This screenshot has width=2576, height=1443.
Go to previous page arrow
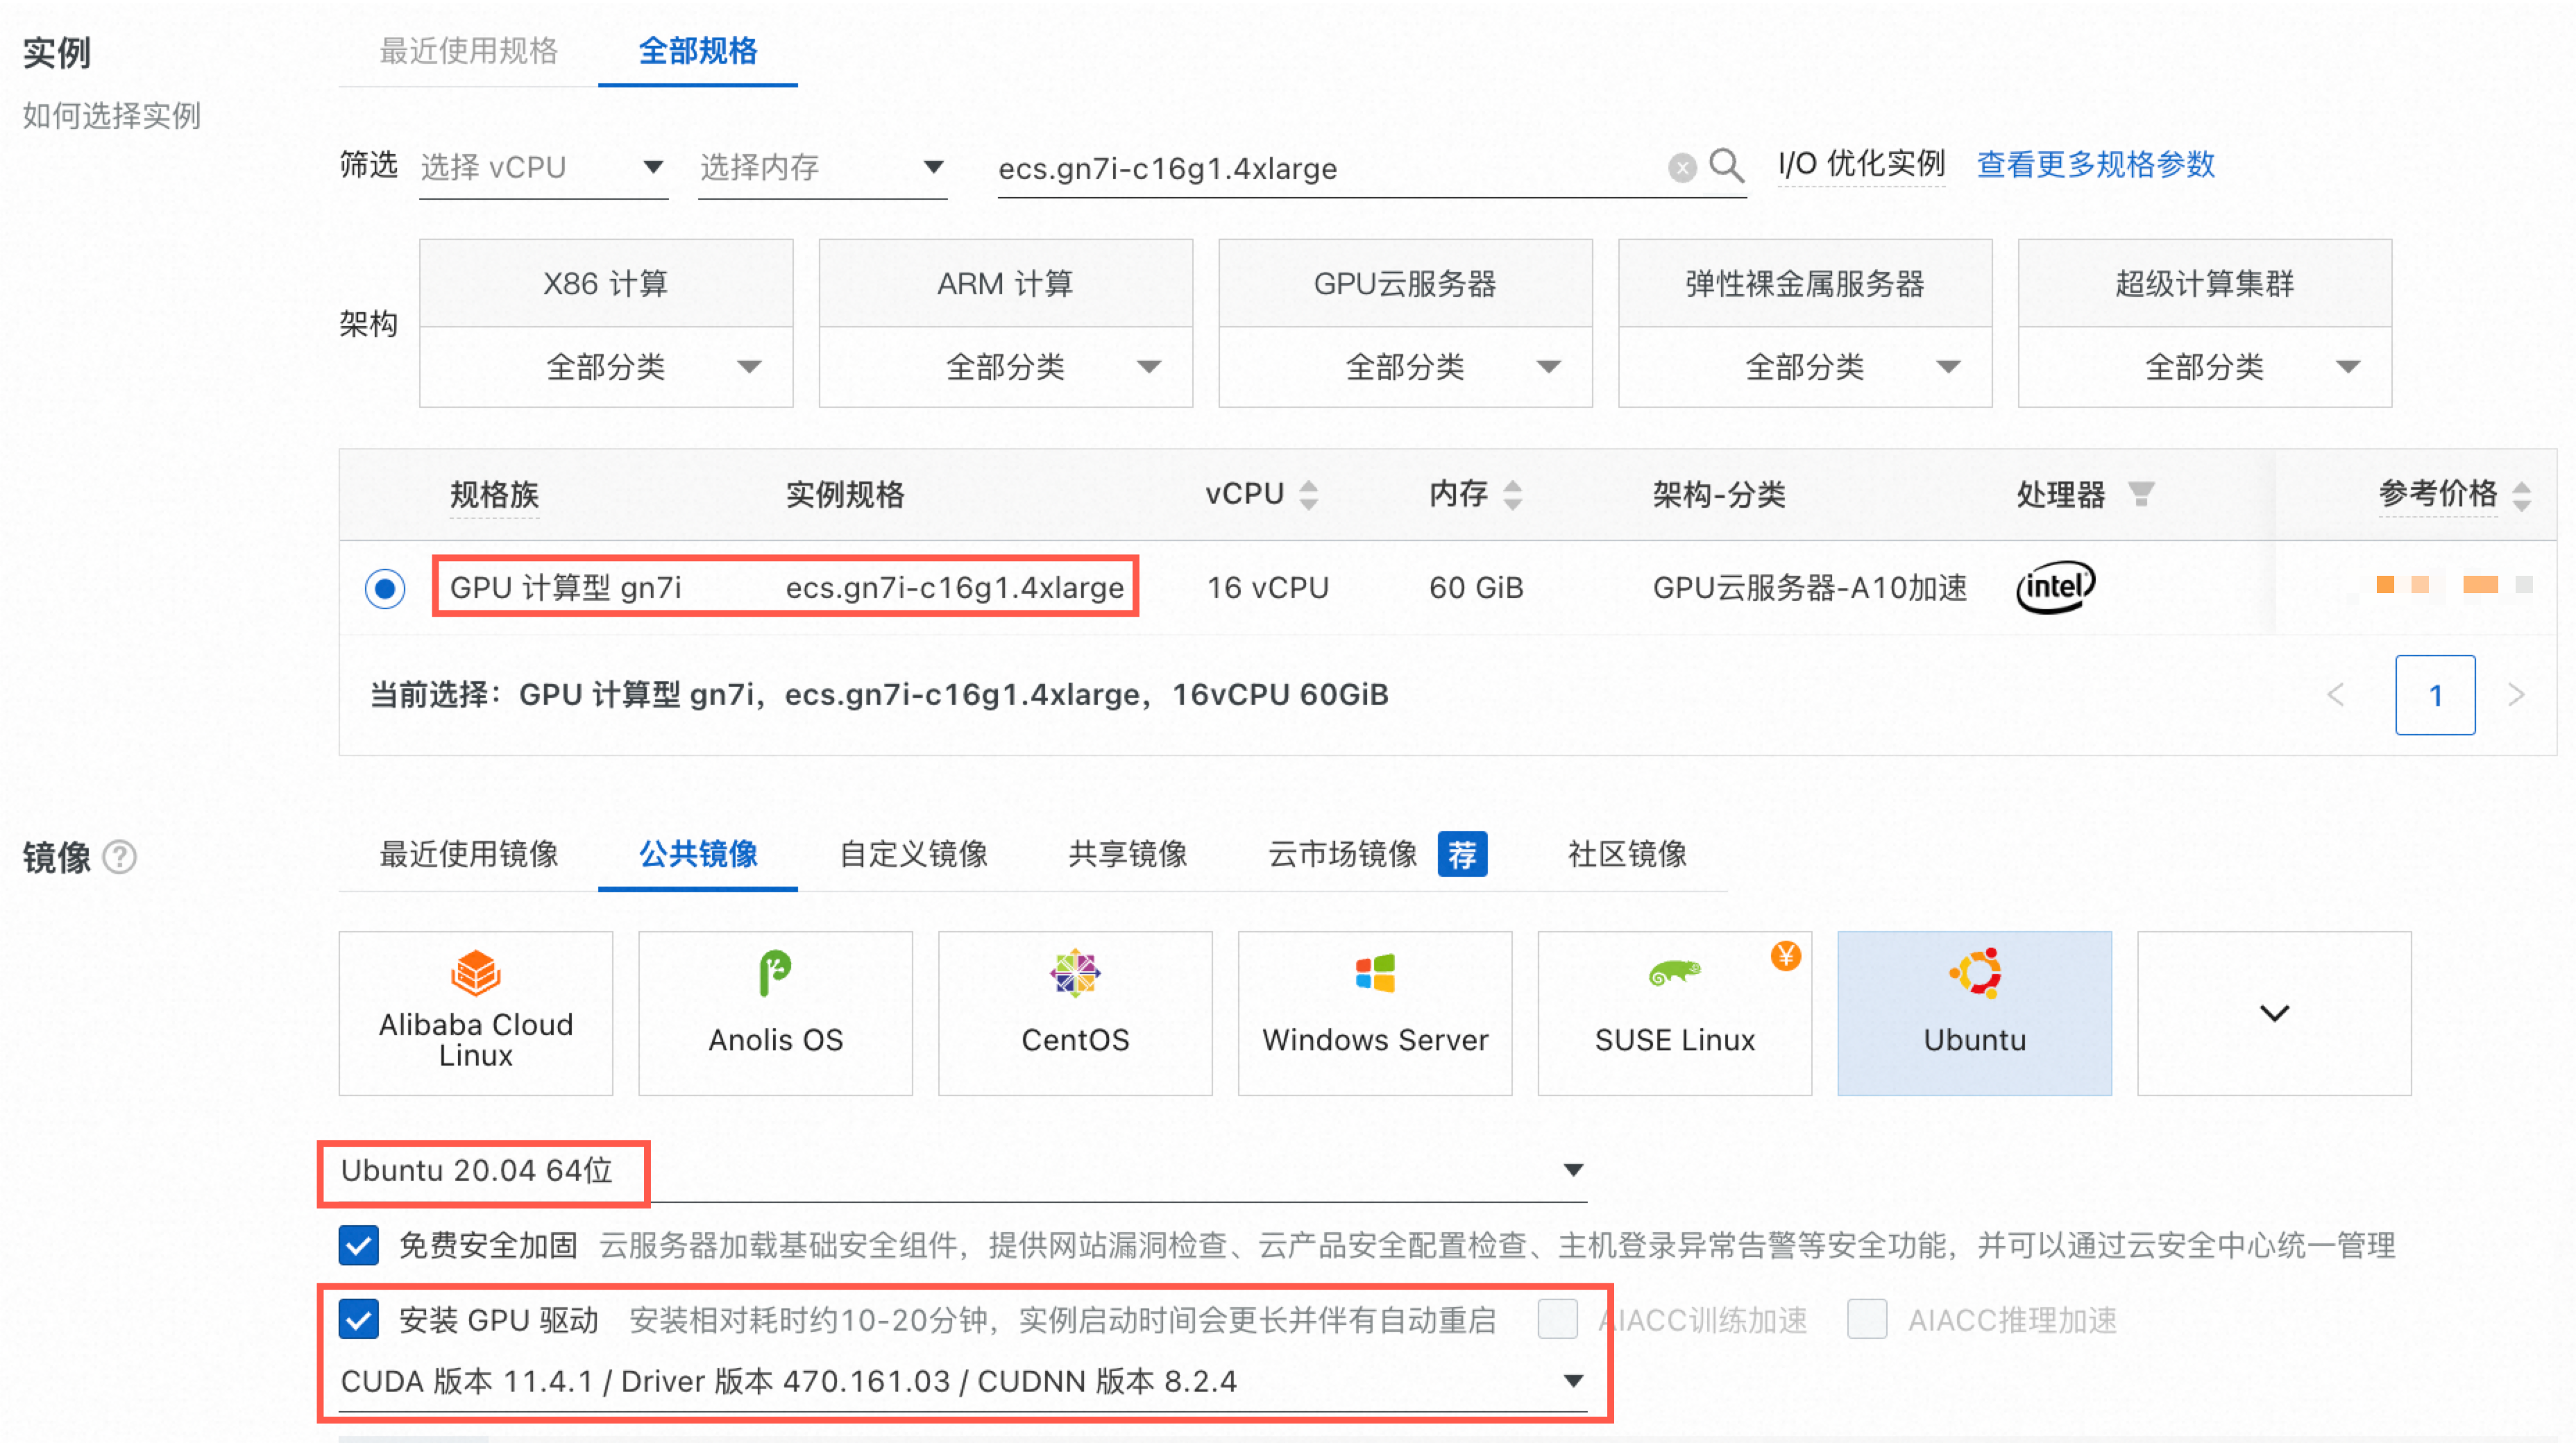[2336, 695]
